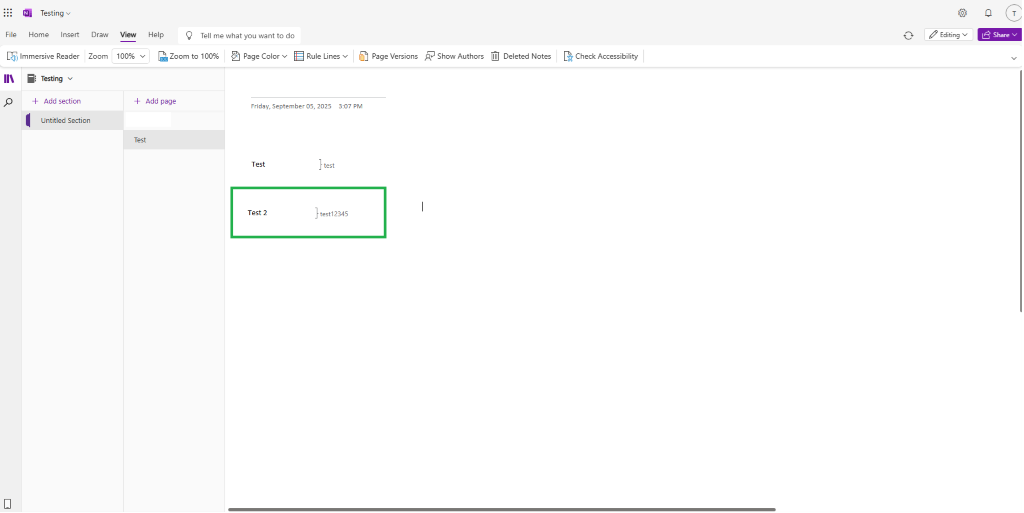Click the notebooks library icon in sidebar
This screenshot has width=1024, height=513.
(8, 78)
